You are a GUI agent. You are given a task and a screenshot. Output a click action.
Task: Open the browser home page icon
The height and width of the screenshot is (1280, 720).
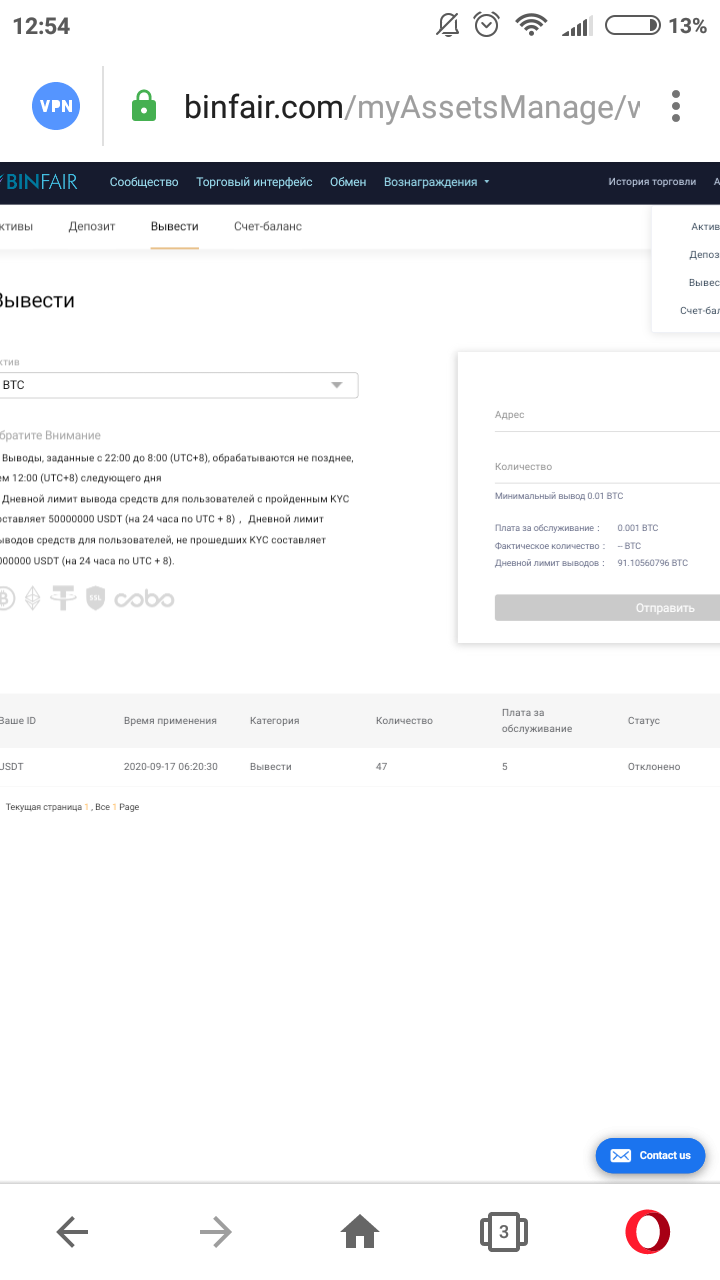(x=360, y=1232)
